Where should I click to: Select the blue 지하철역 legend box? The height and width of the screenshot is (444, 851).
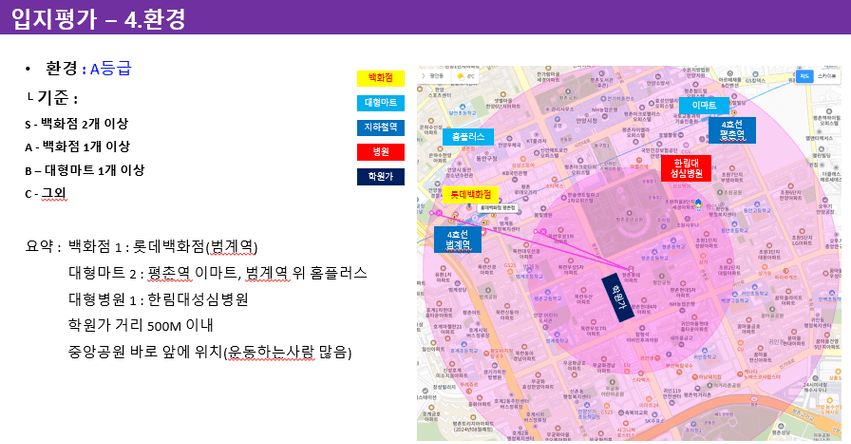[380, 128]
